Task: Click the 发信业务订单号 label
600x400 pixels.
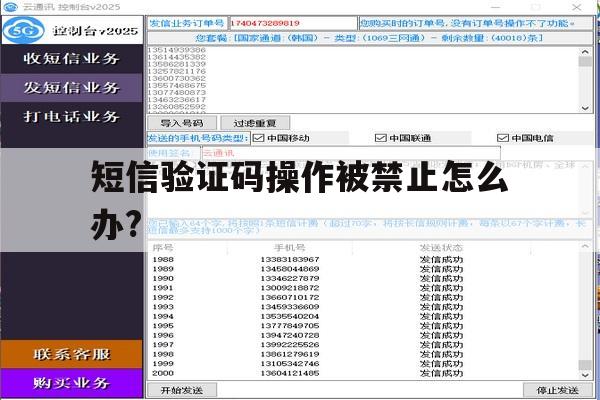Action: 188,23
